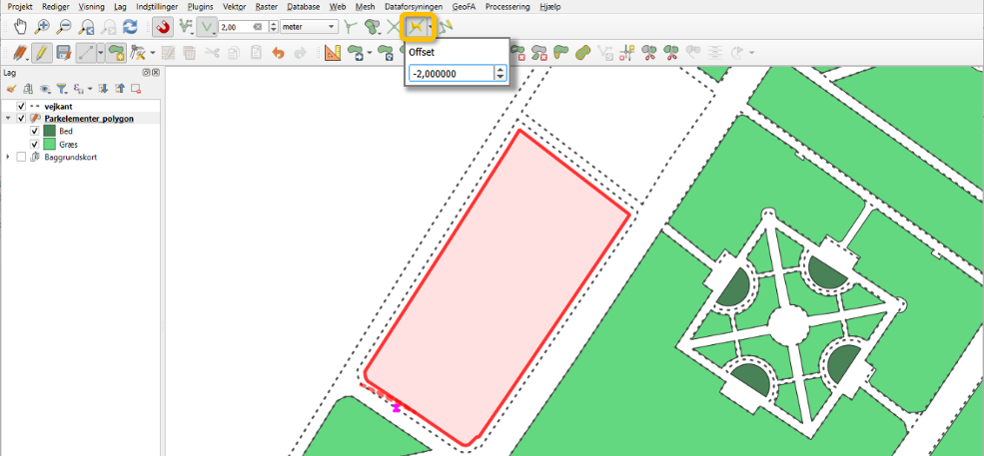Activate the Zoom In magnifier tool

(42, 27)
